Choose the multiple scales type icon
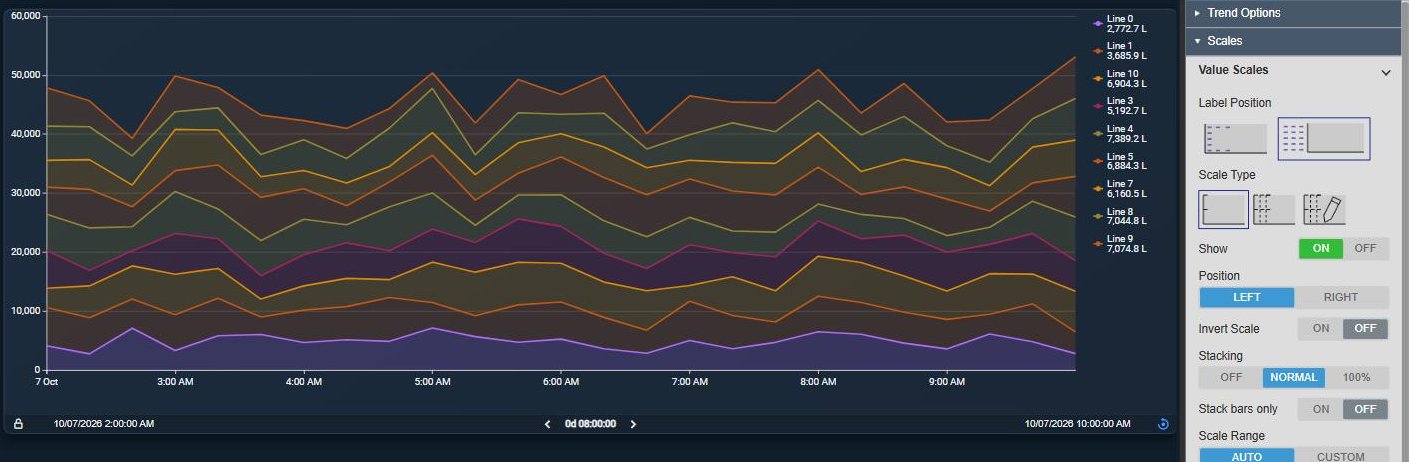This screenshot has width=1409, height=462. [x=1274, y=209]
